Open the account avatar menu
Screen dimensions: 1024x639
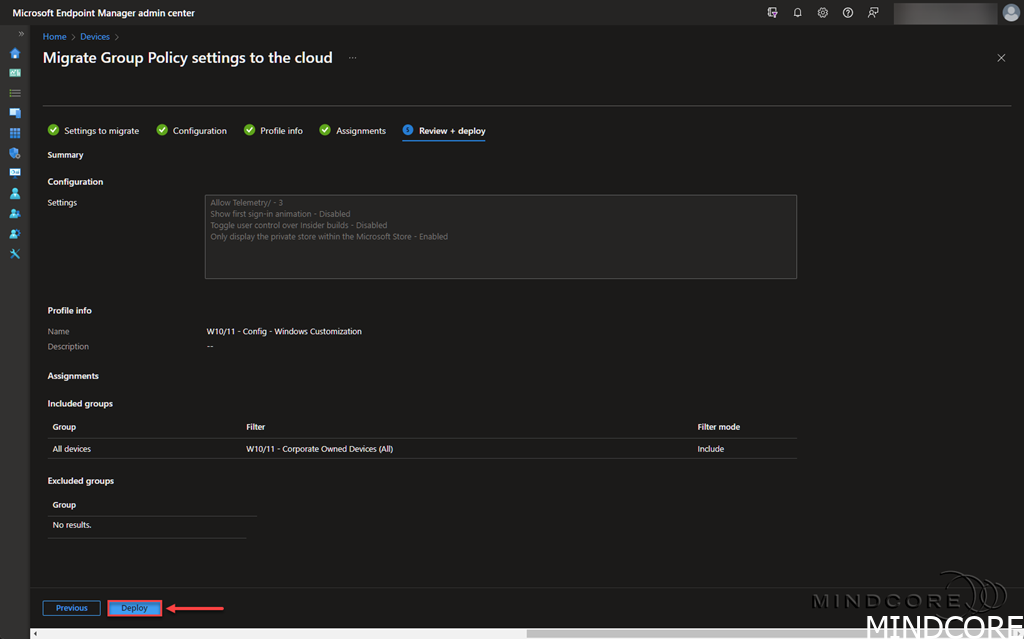tap(1011, 13)
